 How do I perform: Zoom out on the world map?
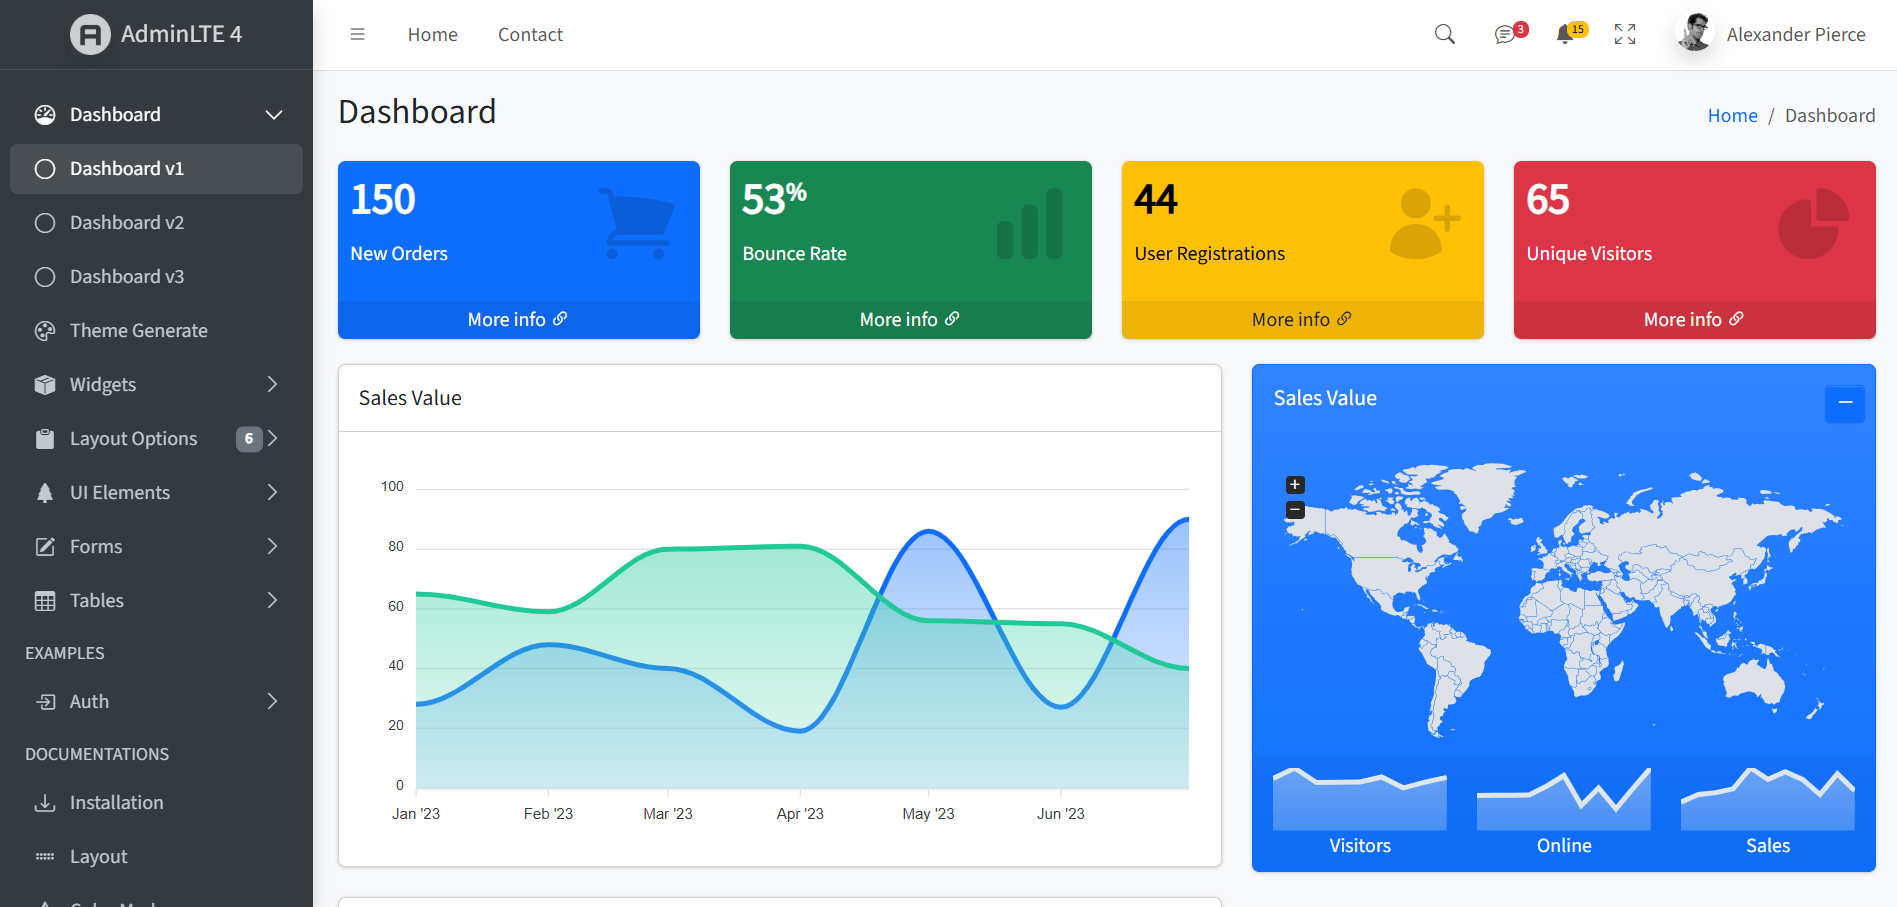tap(1295, 510)
